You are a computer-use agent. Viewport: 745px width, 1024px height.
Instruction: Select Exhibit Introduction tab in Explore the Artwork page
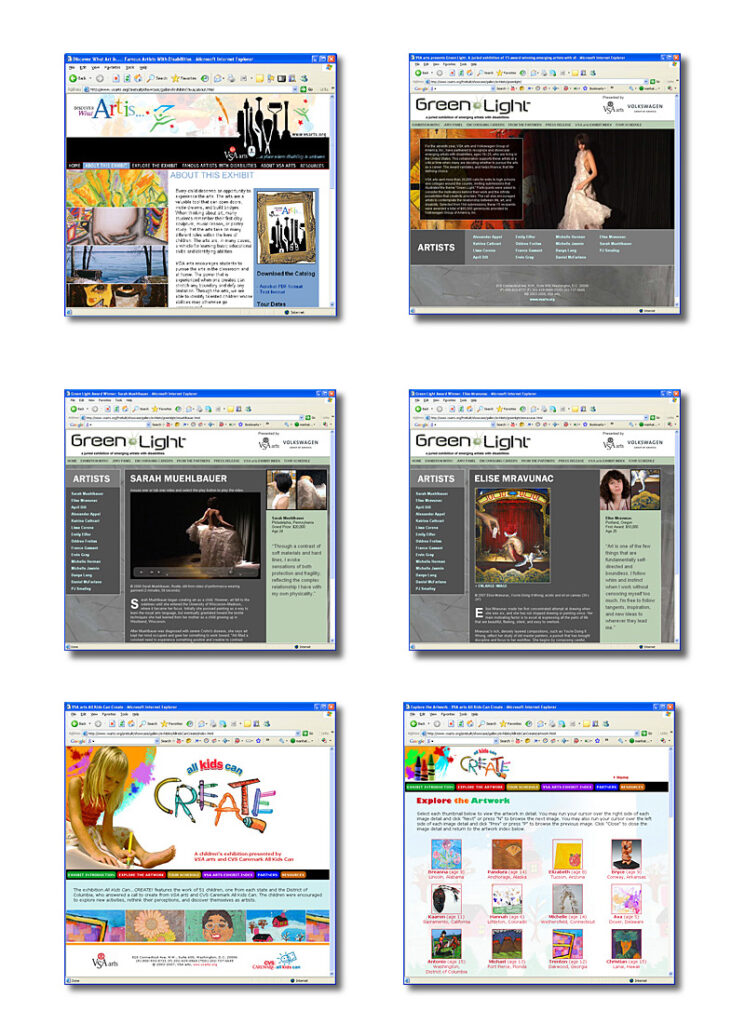coord(430,787)
